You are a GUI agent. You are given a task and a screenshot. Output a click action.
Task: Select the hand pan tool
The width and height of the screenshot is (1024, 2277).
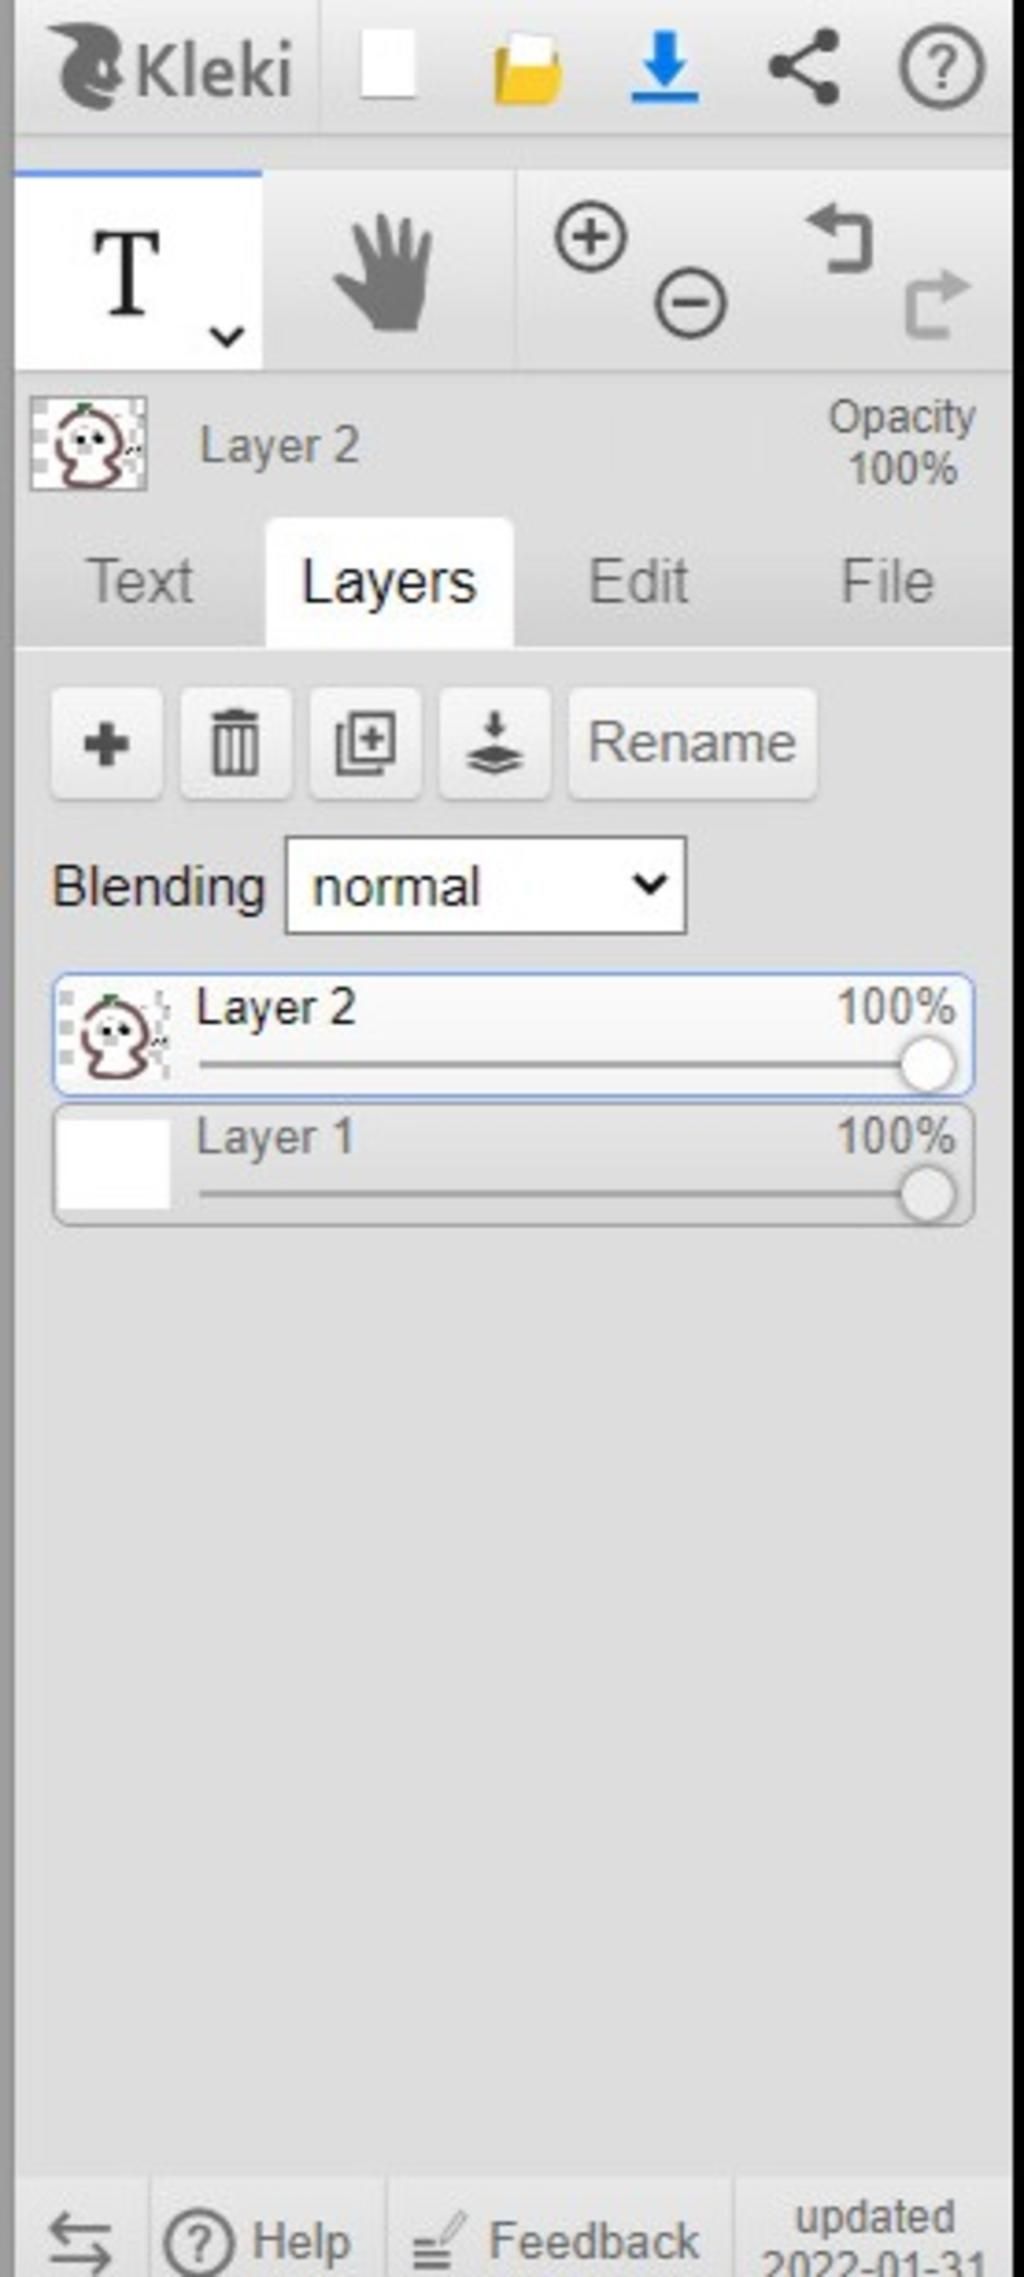[x=384, y=272]
